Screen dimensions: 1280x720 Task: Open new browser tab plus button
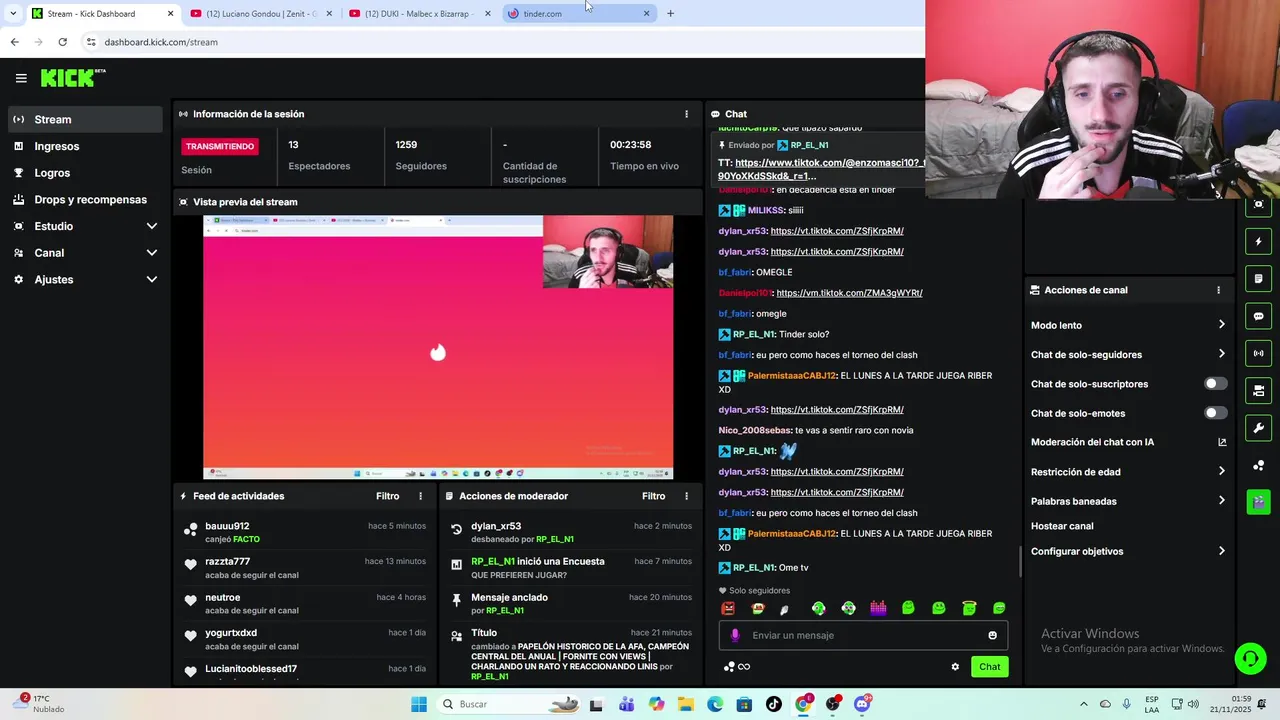(x=670, y=13)
